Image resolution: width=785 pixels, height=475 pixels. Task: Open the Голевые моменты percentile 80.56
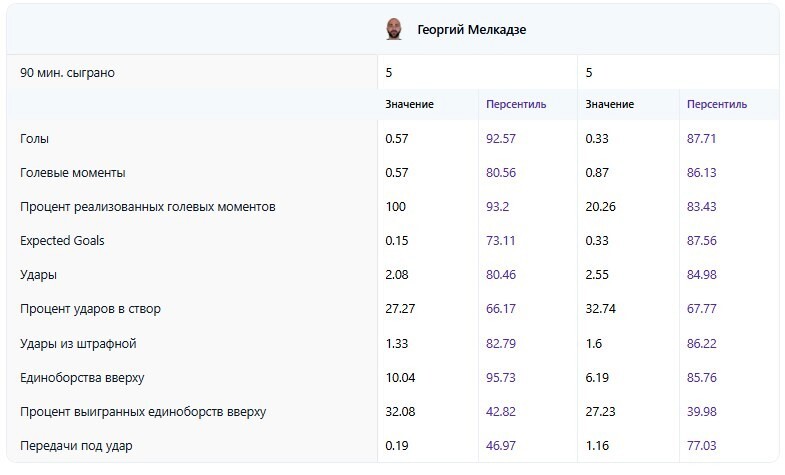501,173
